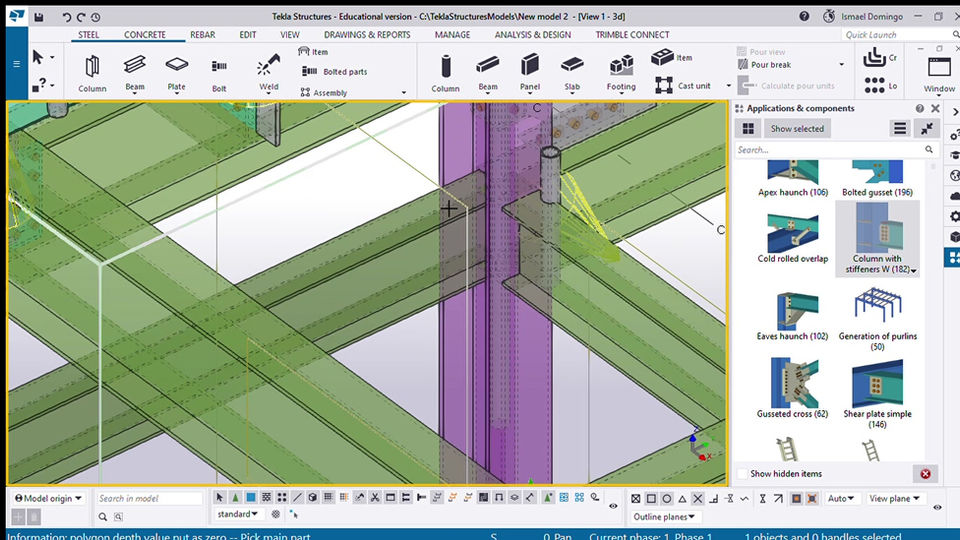Open the hamburger file menu
This screenshot has width=960, height=540.
[17, 64]
